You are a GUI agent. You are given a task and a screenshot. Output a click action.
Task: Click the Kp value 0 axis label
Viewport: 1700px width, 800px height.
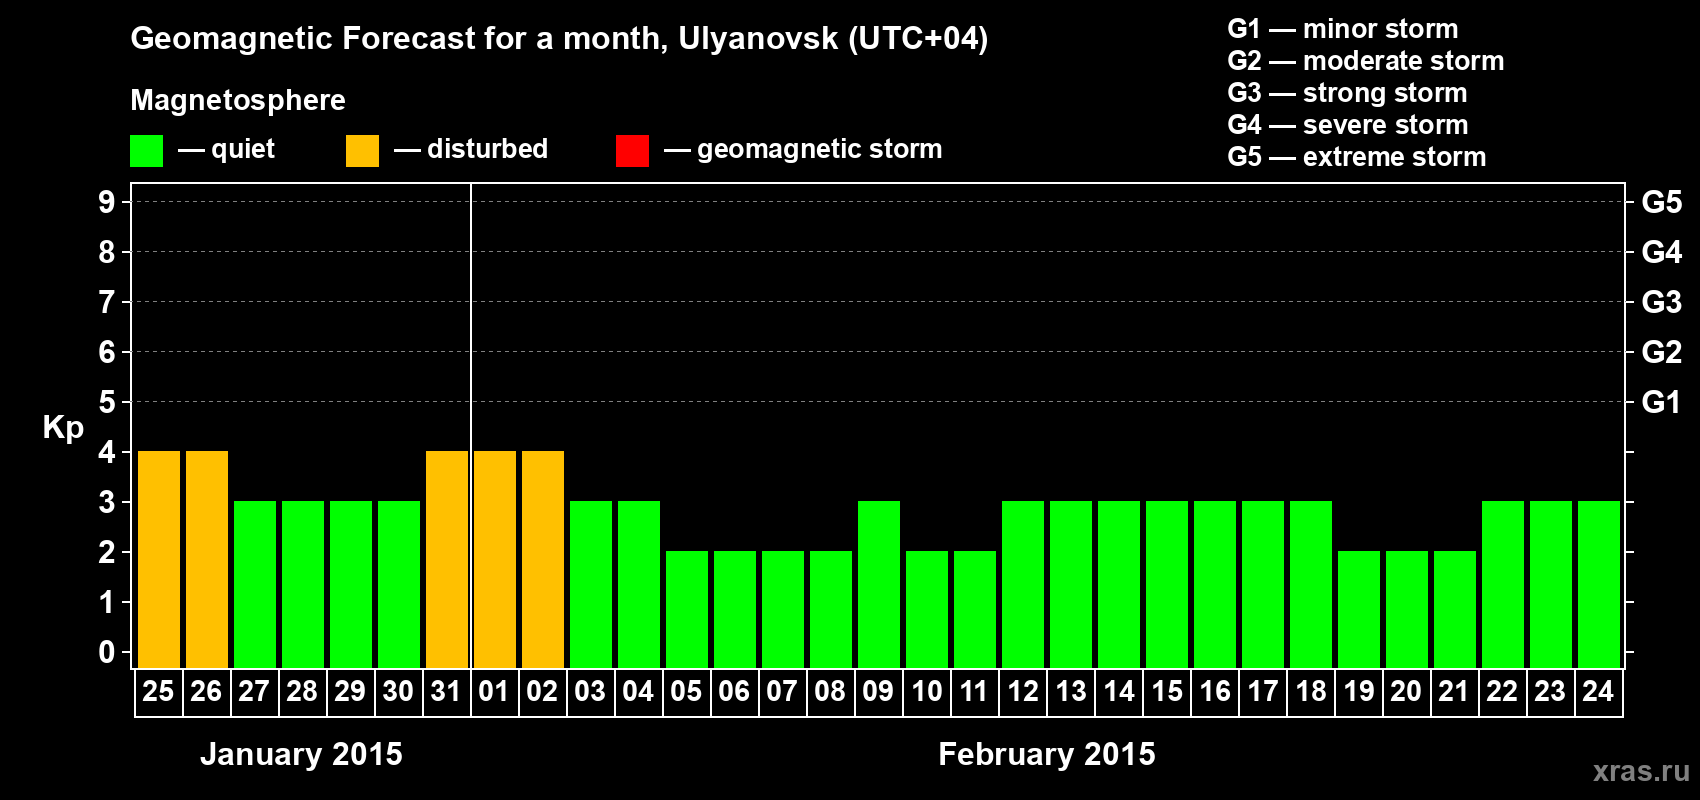[107, 652]
